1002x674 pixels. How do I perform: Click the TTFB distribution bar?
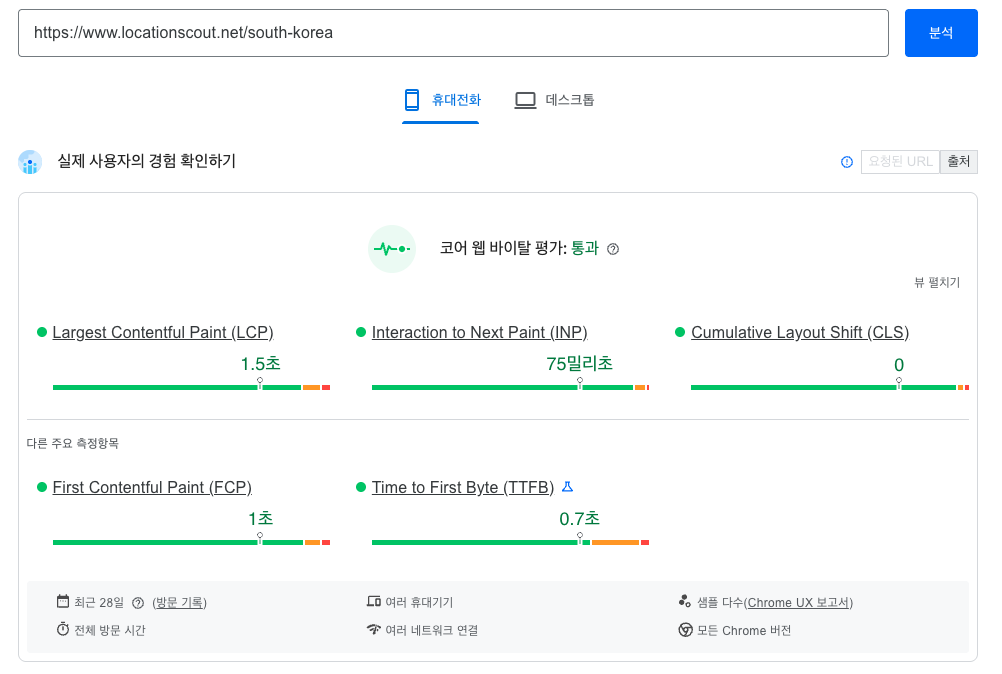pyautogui.click(x=511, y=543)
